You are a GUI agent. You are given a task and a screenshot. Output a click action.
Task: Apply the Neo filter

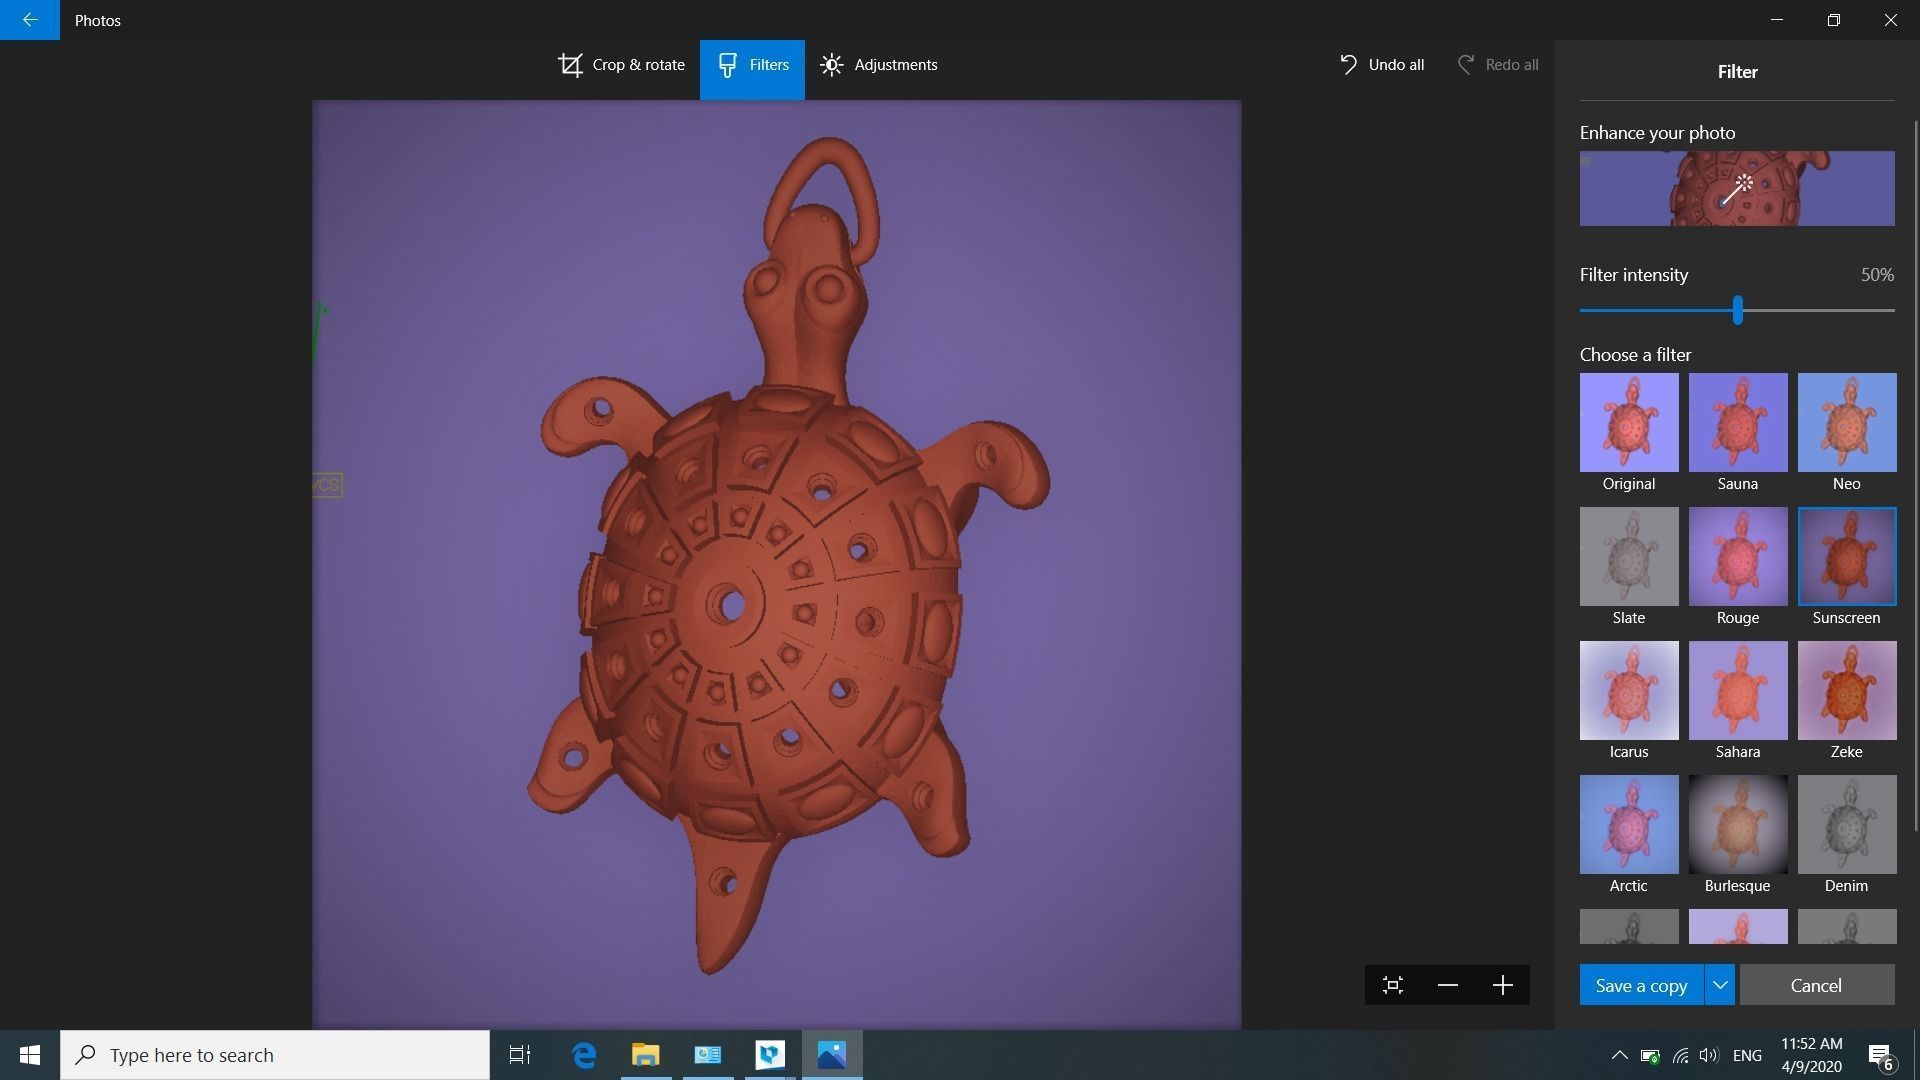(1847, 422)
